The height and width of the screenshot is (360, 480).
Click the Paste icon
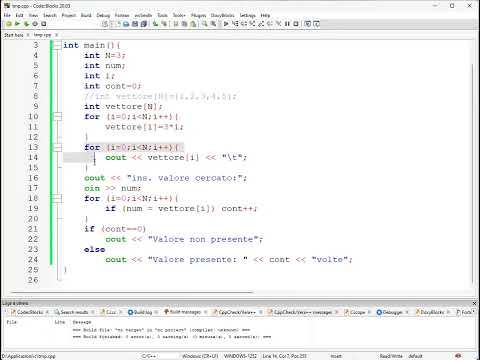pos(193,24)
